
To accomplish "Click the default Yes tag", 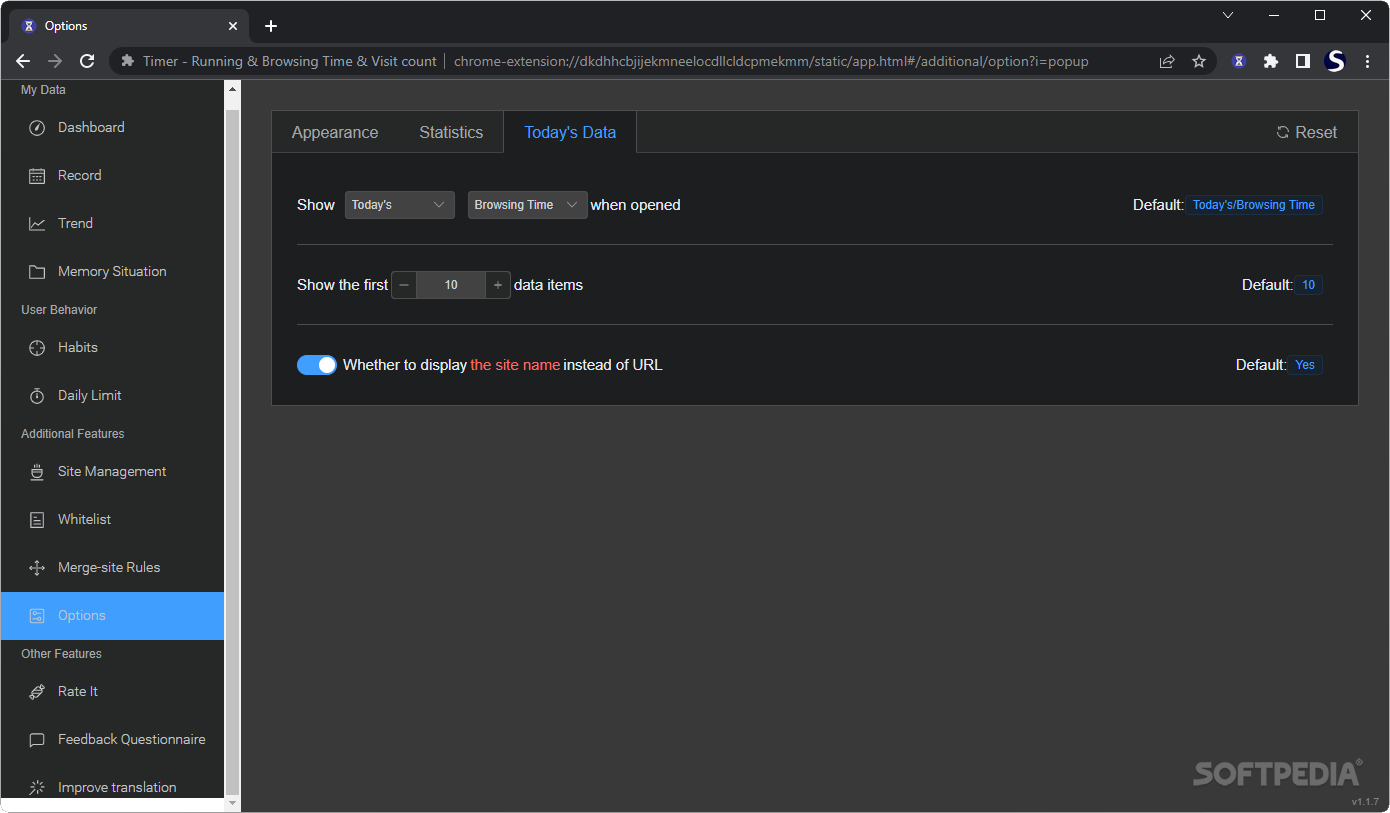I will click(x=1305, y=365).
